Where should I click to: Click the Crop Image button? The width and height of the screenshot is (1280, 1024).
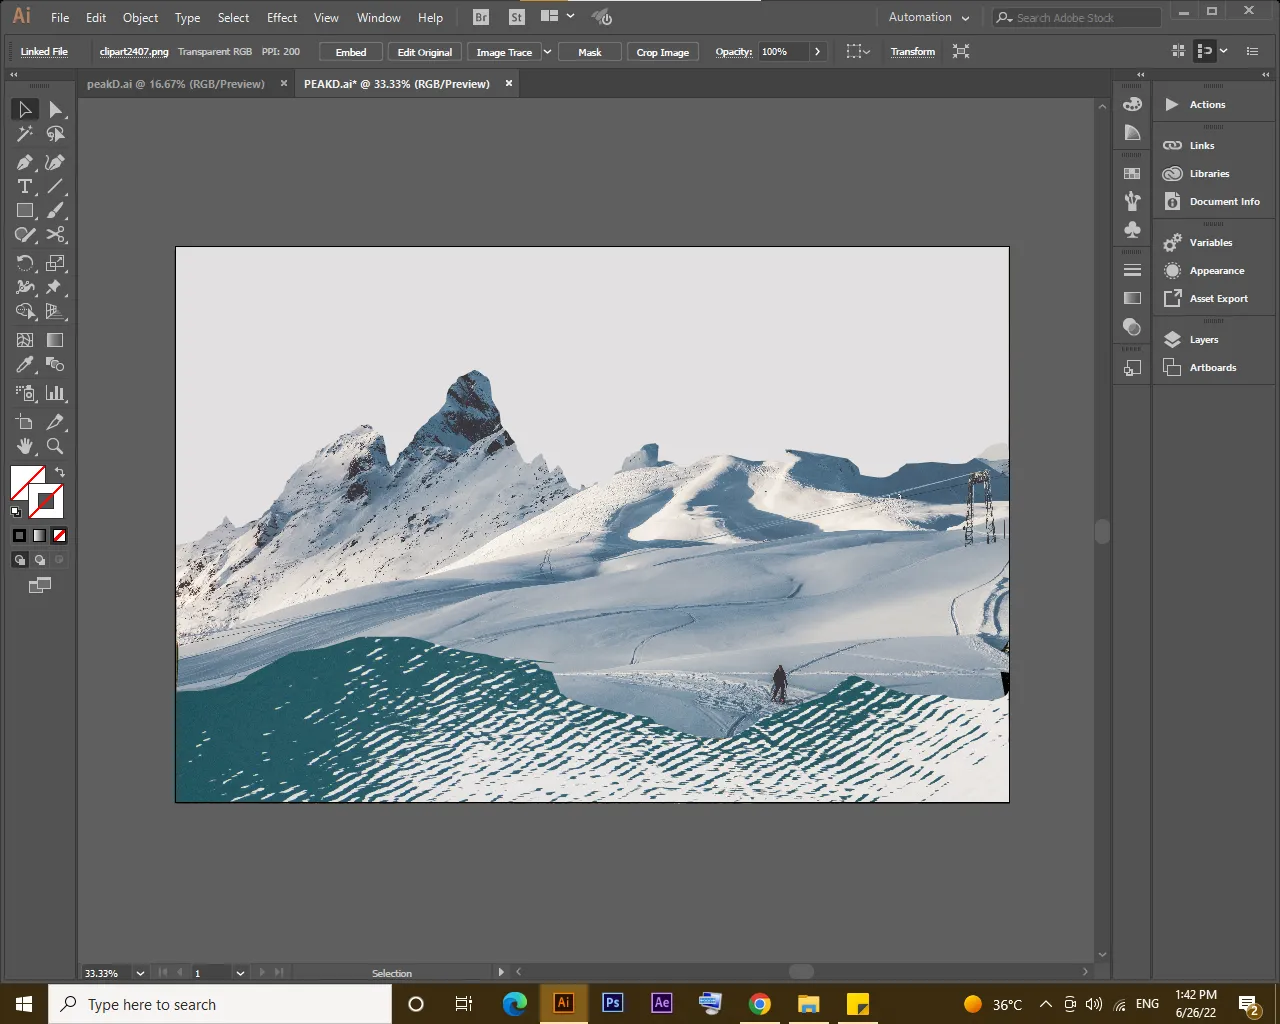663,52
